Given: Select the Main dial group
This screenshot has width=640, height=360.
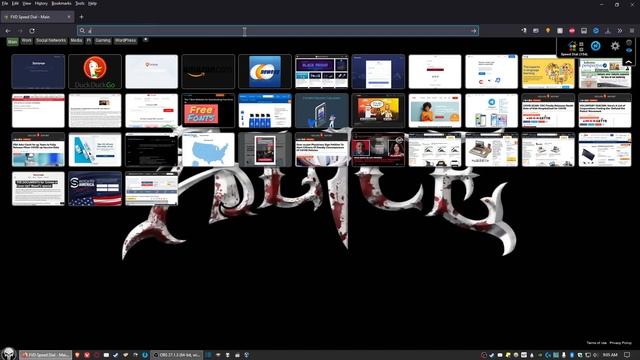Looking at the screenshot, I should tap(12, 41).
